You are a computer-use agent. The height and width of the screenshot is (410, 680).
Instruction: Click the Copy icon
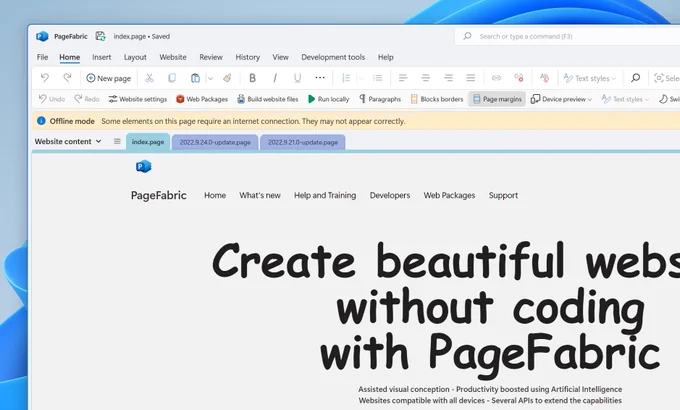[172, 78]
